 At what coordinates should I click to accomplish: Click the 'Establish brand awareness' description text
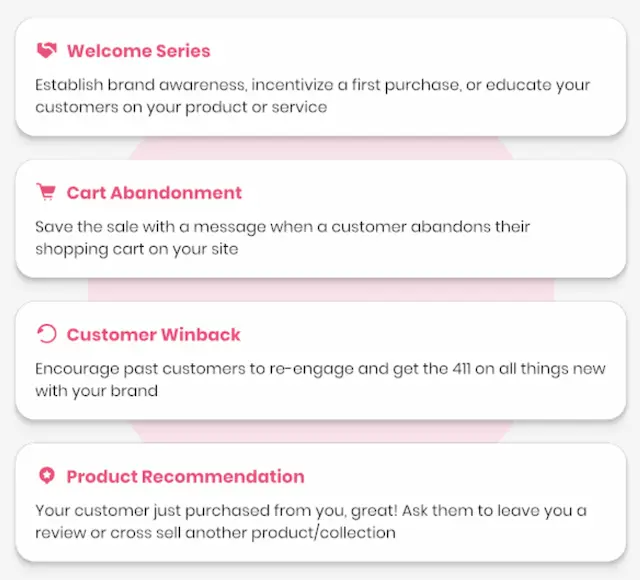312,96
